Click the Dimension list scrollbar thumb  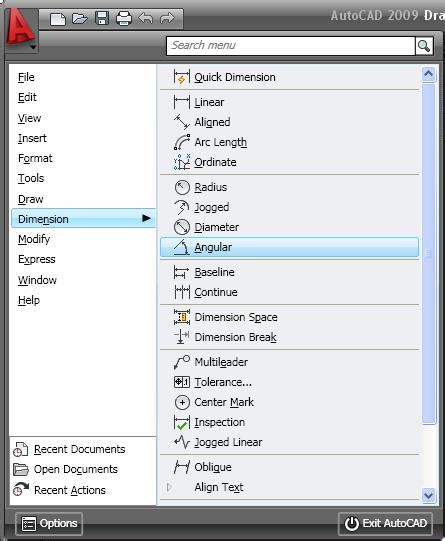tap(429, 254)
